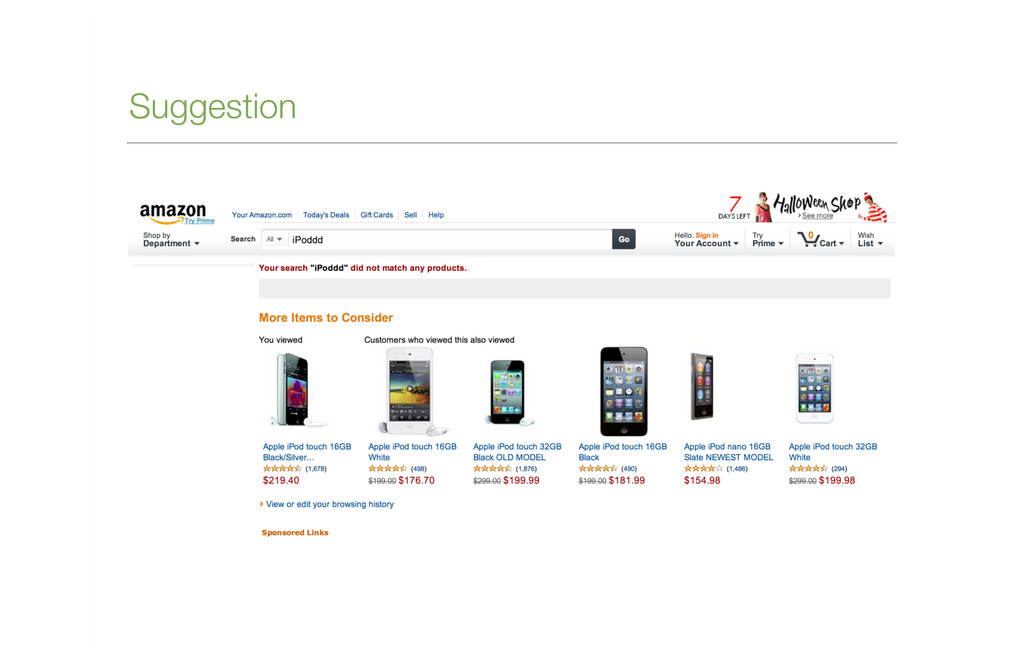Click the Sign in link
The image size is (1024, 663).
point(707,235)
